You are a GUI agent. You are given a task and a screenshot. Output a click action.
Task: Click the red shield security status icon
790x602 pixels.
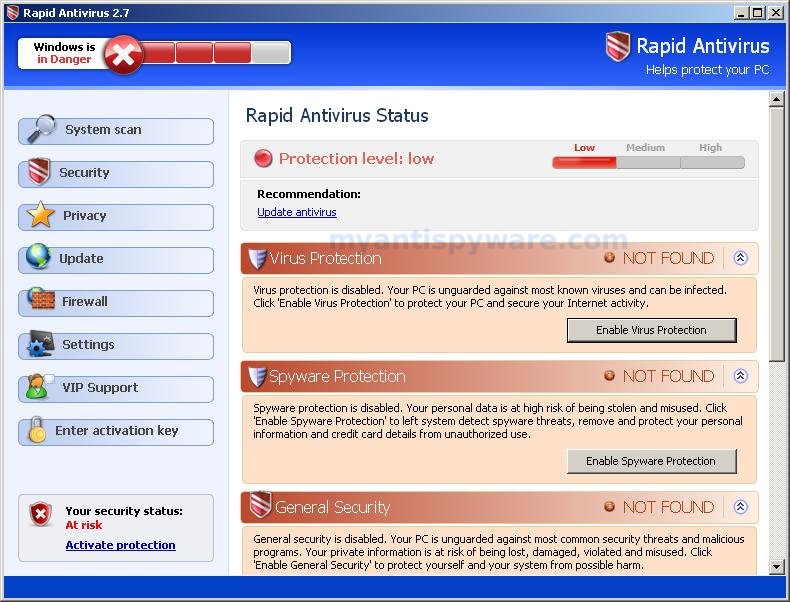40,514
